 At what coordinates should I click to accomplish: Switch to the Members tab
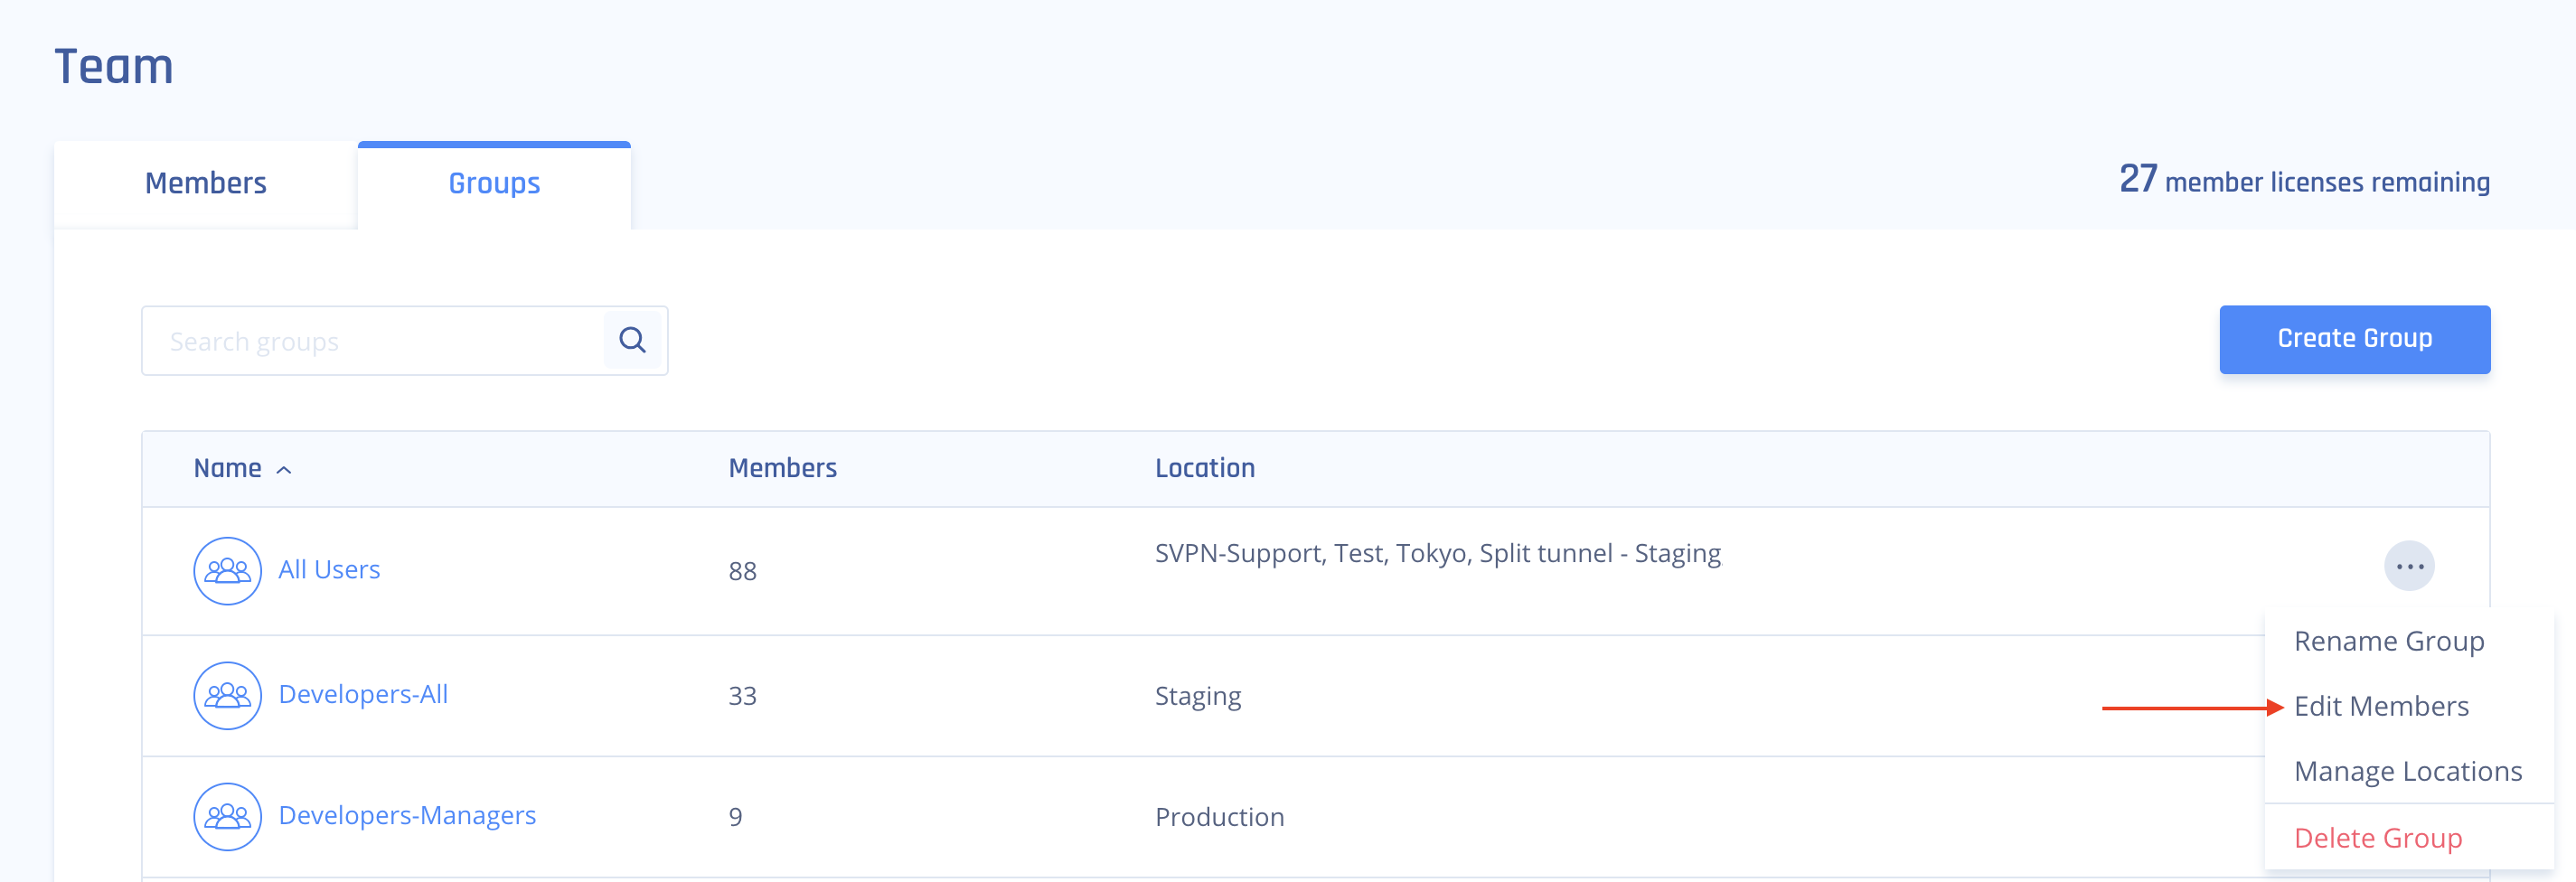205,184
